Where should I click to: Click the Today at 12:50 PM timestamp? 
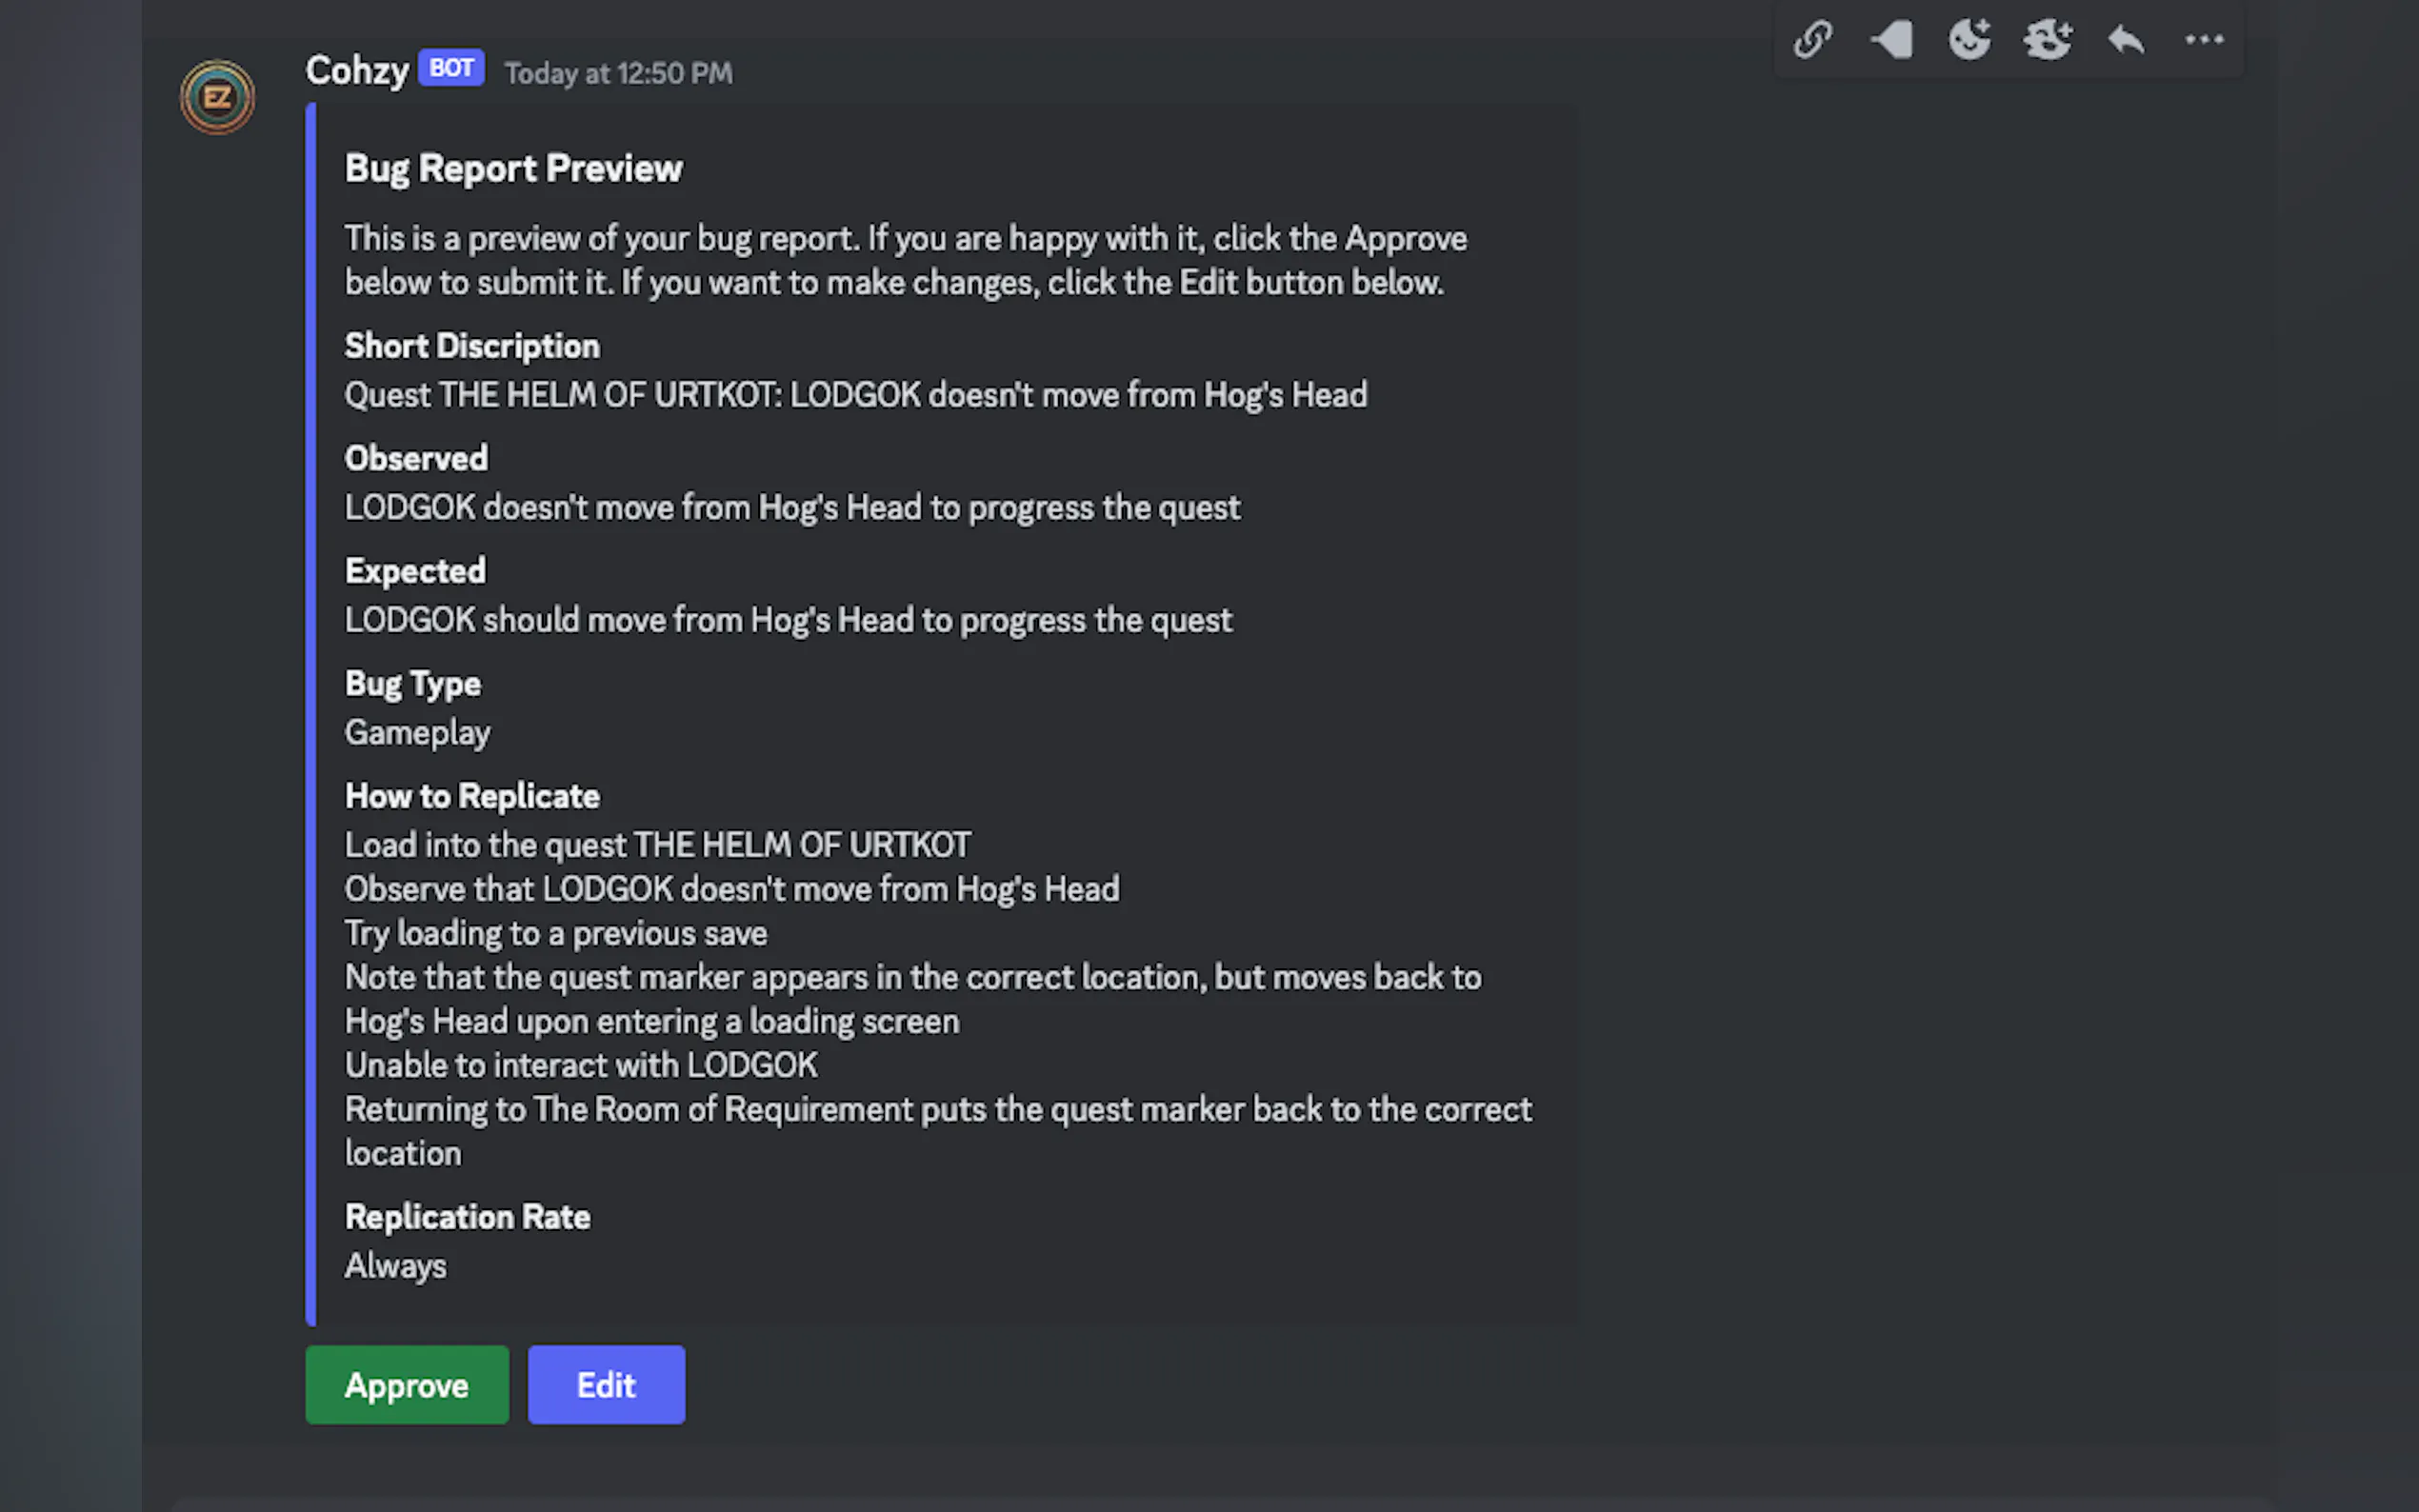click(618, 73)
